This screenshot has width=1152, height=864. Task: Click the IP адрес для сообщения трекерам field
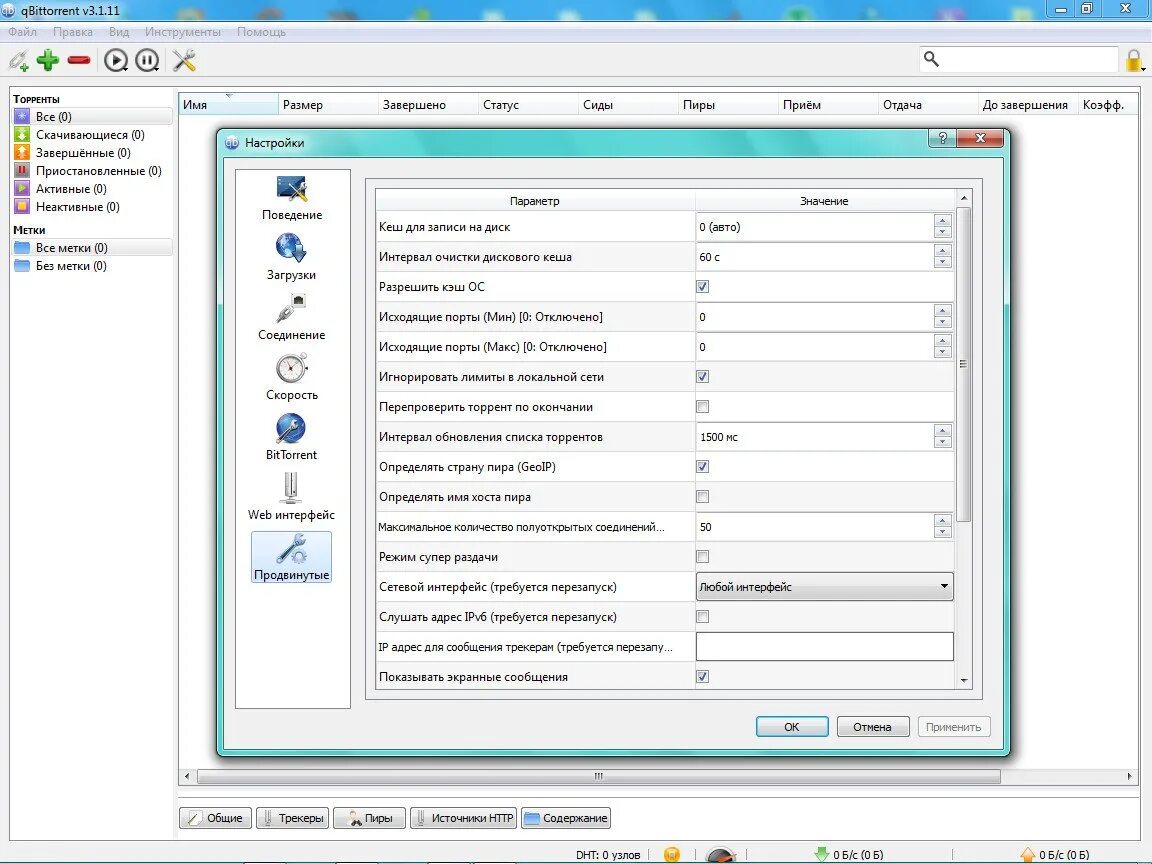click(x=824, y=647)
